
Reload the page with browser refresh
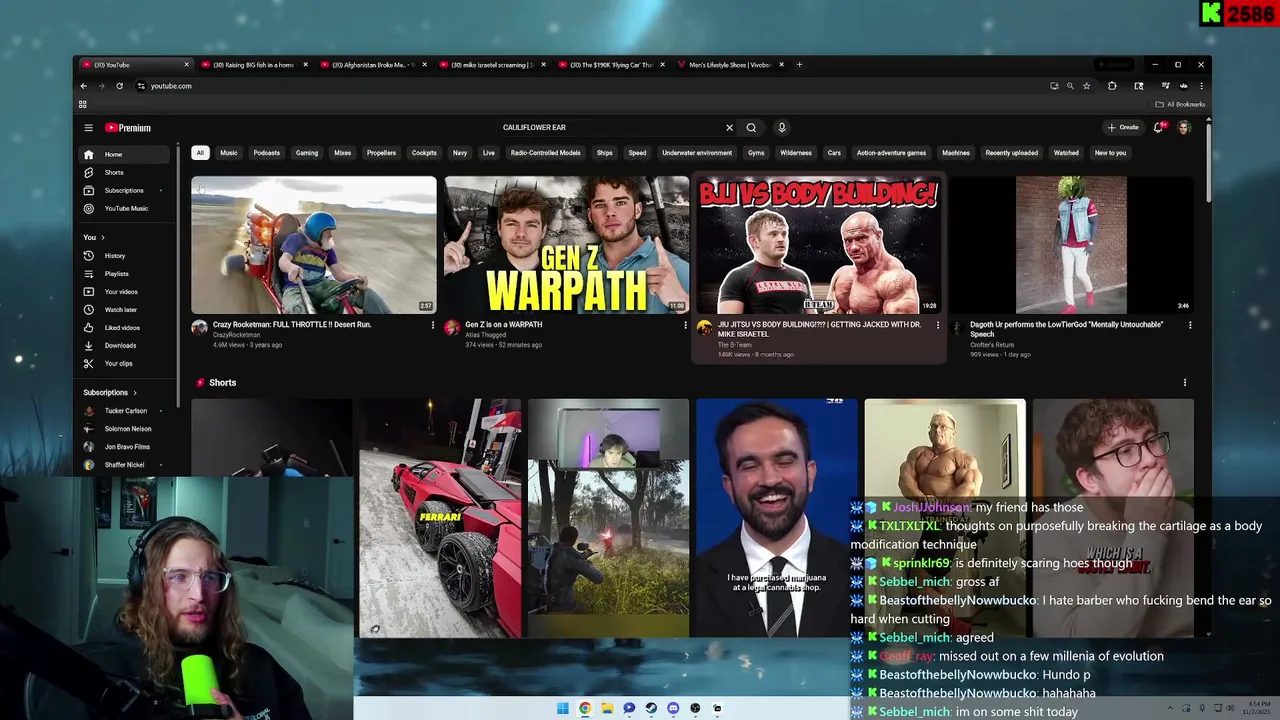point(119,86)
